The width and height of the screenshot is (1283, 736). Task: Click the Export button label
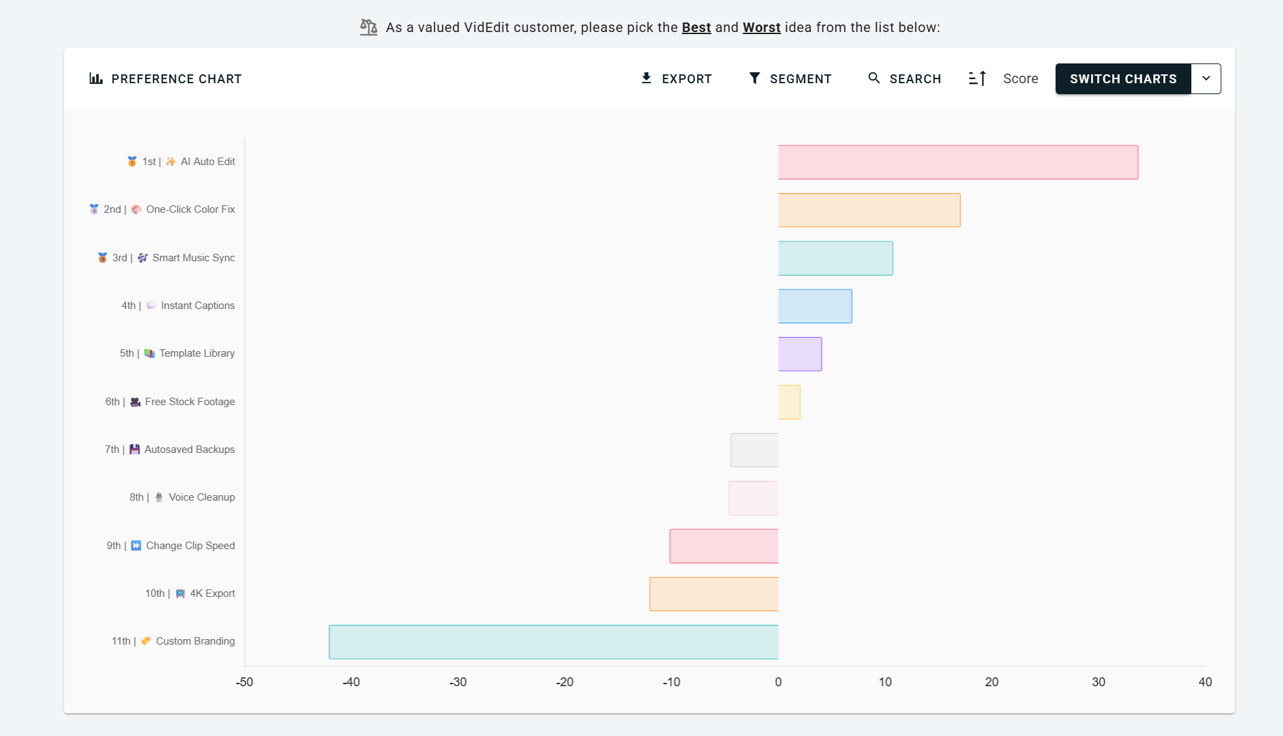coord(687,79)
